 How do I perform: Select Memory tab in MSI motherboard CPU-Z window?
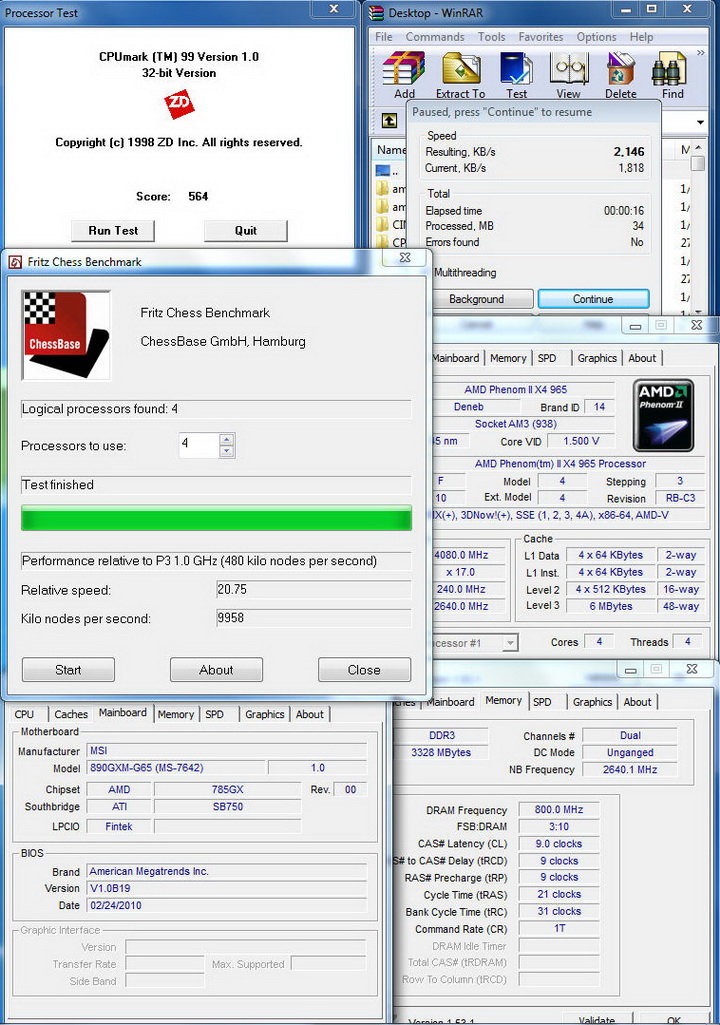pos(176,714)
